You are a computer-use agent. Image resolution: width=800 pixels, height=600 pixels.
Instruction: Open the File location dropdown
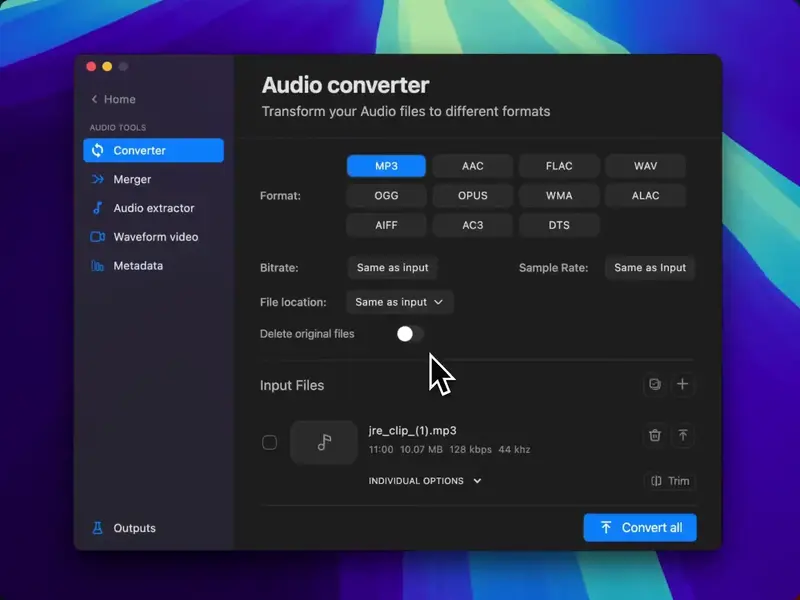point(399,302)
